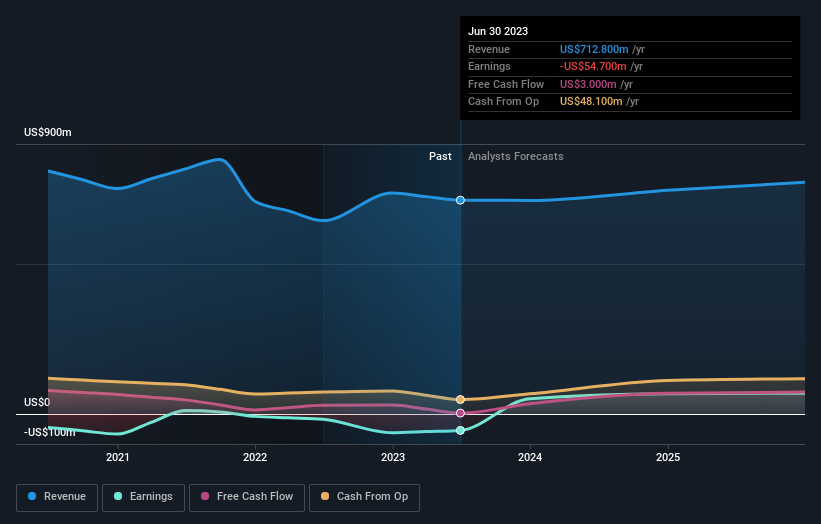Select the 2024 axis label

click(x=530, y=457)
